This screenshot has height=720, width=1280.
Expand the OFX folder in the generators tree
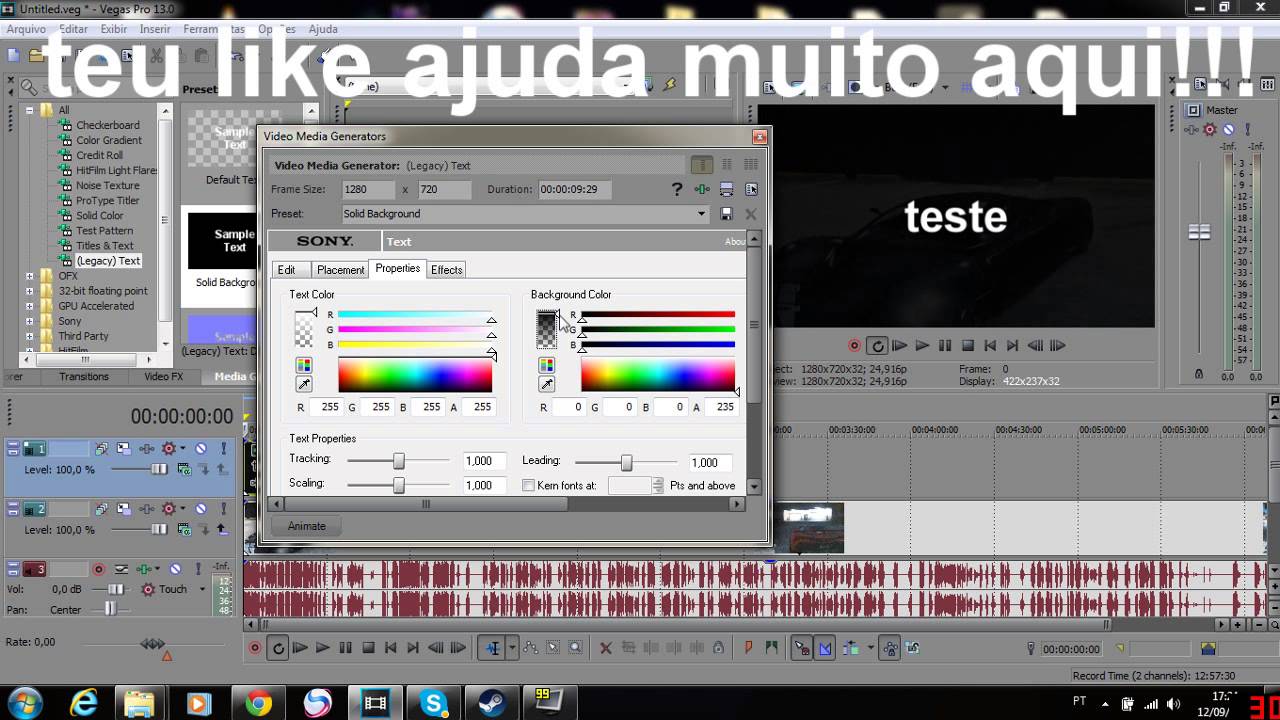coord(29,276)
